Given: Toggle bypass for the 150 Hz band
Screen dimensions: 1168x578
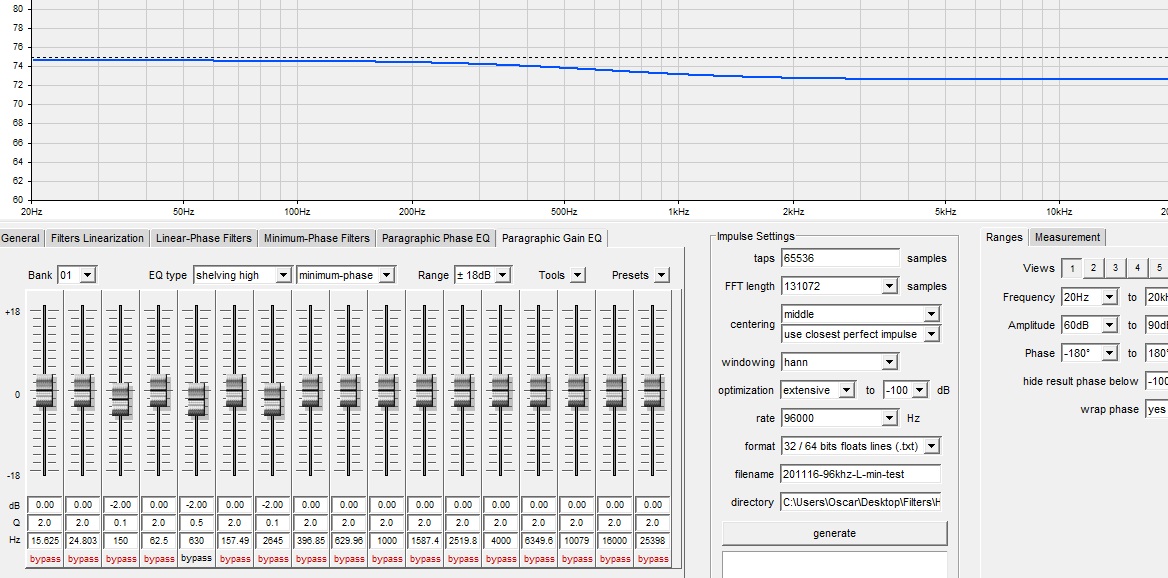Looking at the screenshot, I should click(x=121, y=559).
